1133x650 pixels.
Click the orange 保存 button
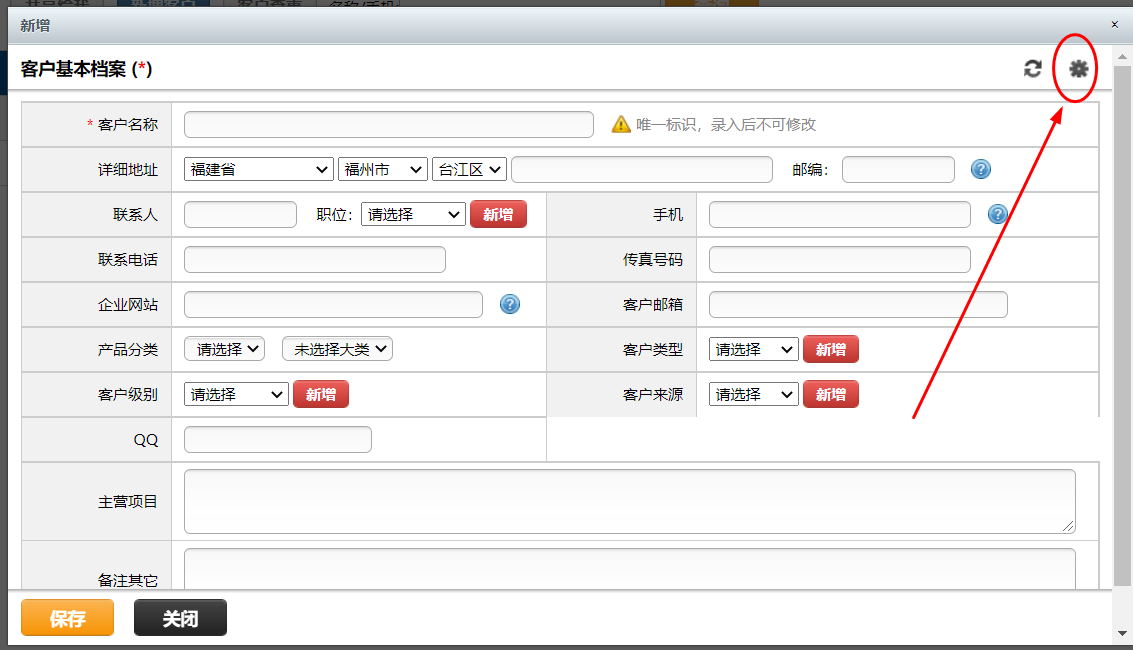click(67, 618)
